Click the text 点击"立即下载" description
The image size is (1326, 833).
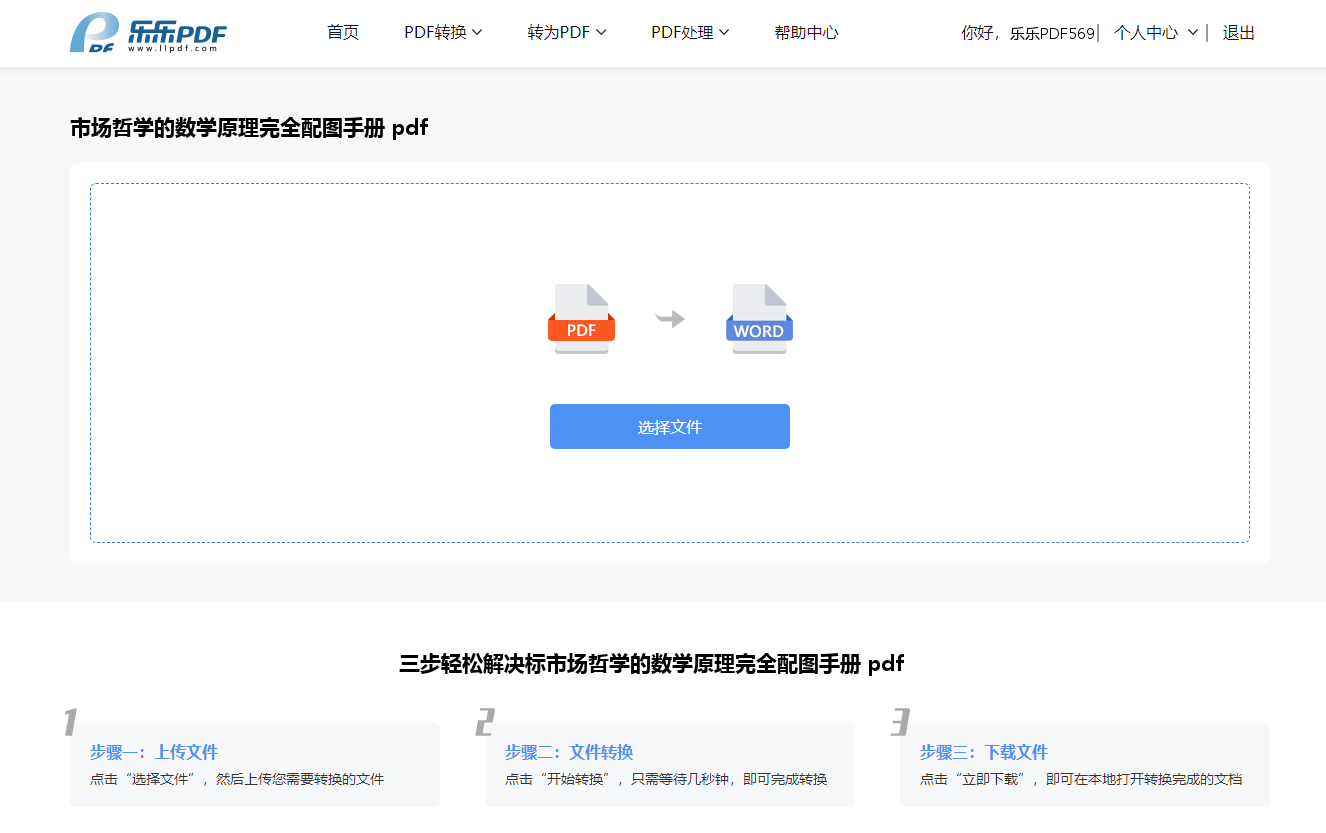[1081, 779]
